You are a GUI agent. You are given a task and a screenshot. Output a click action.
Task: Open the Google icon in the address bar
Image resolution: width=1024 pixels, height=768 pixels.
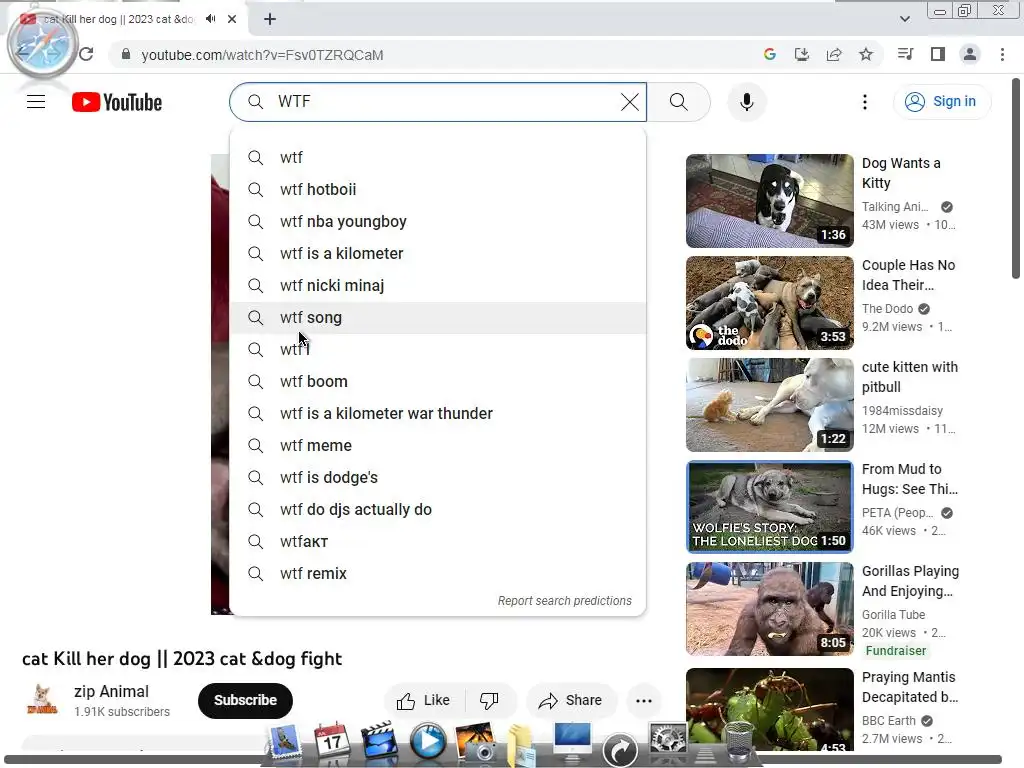click(770, 55)
